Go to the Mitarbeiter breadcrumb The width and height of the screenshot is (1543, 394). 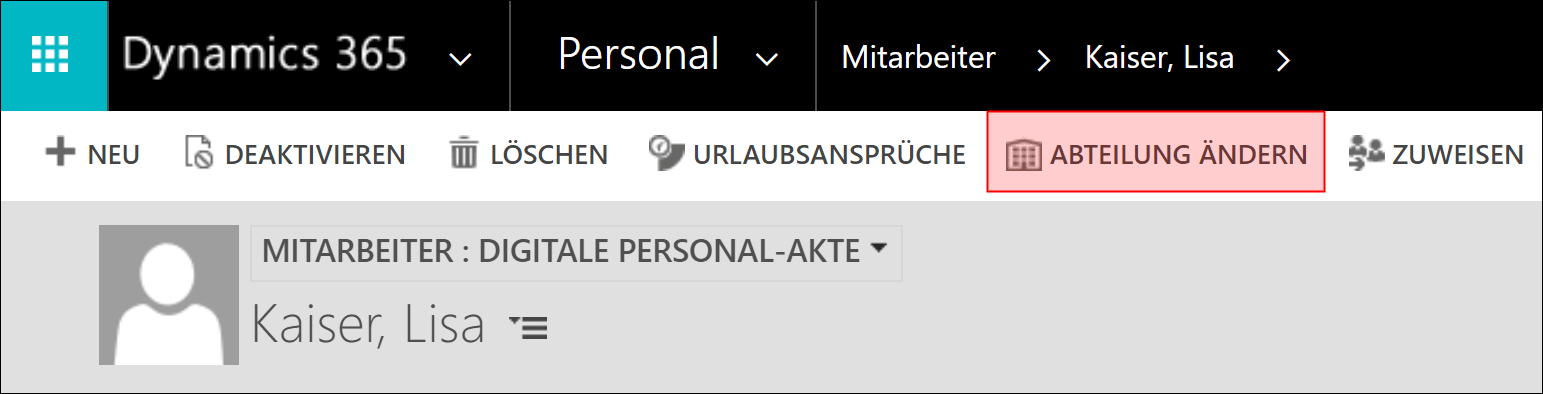[x=918, y=57]
